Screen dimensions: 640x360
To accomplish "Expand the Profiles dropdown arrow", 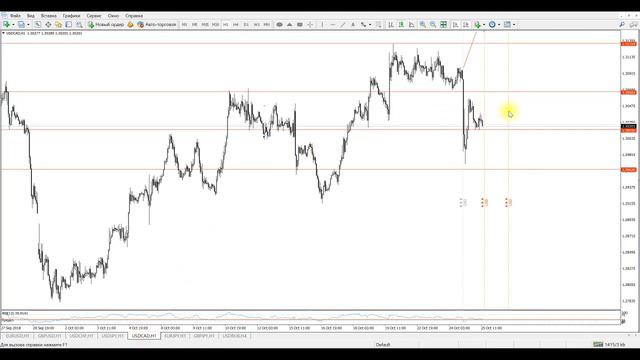I will (x=28, y=24).
